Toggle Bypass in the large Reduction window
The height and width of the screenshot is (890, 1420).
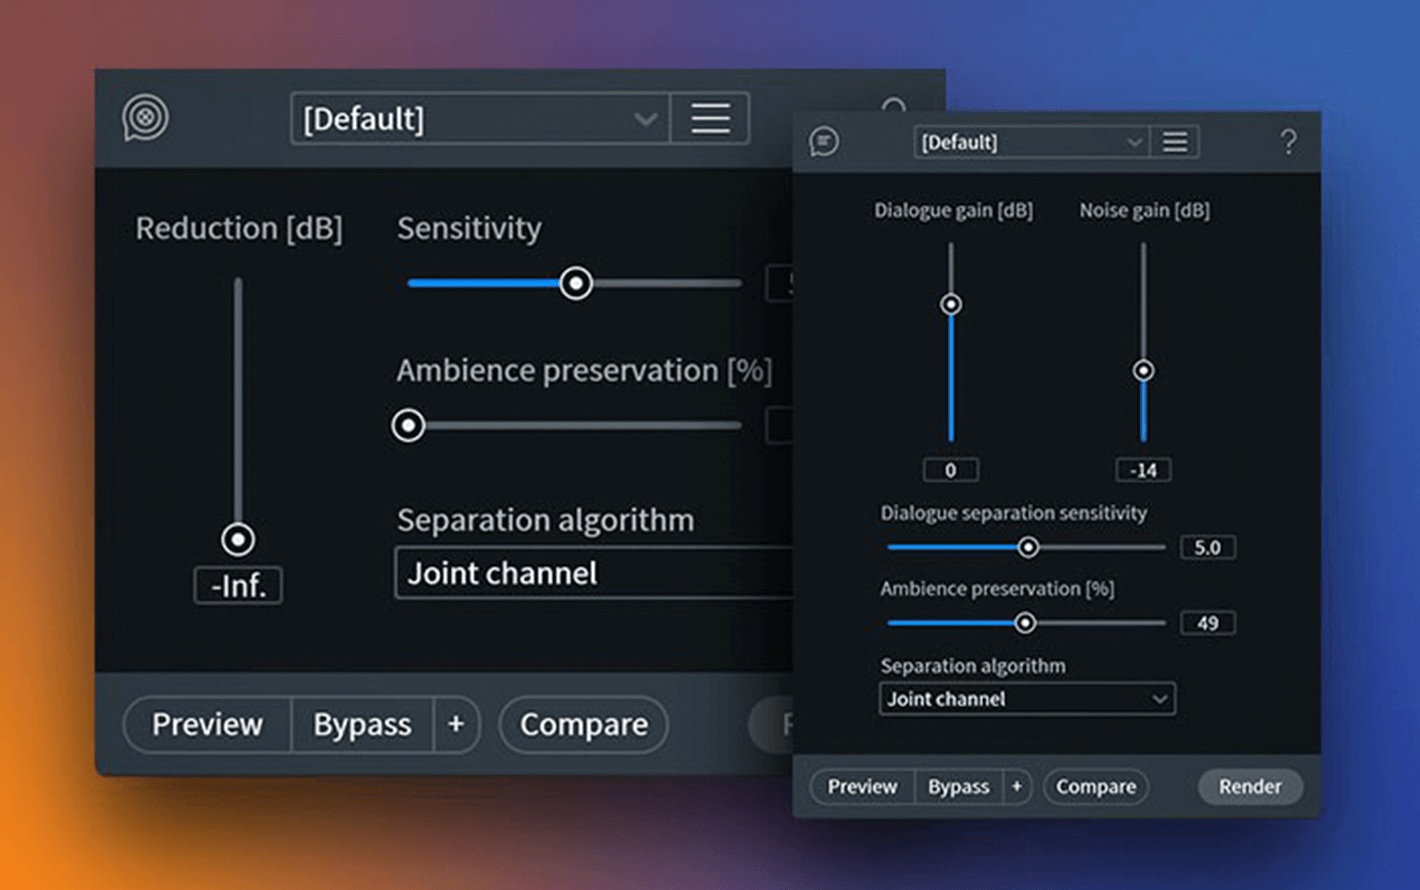point(362,724)
